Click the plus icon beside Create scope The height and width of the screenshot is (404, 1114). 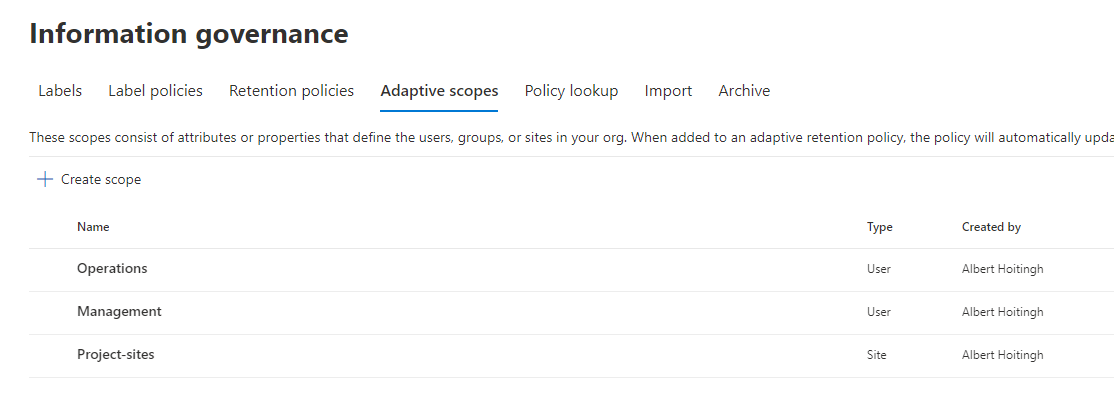click(x=44, y=180)
